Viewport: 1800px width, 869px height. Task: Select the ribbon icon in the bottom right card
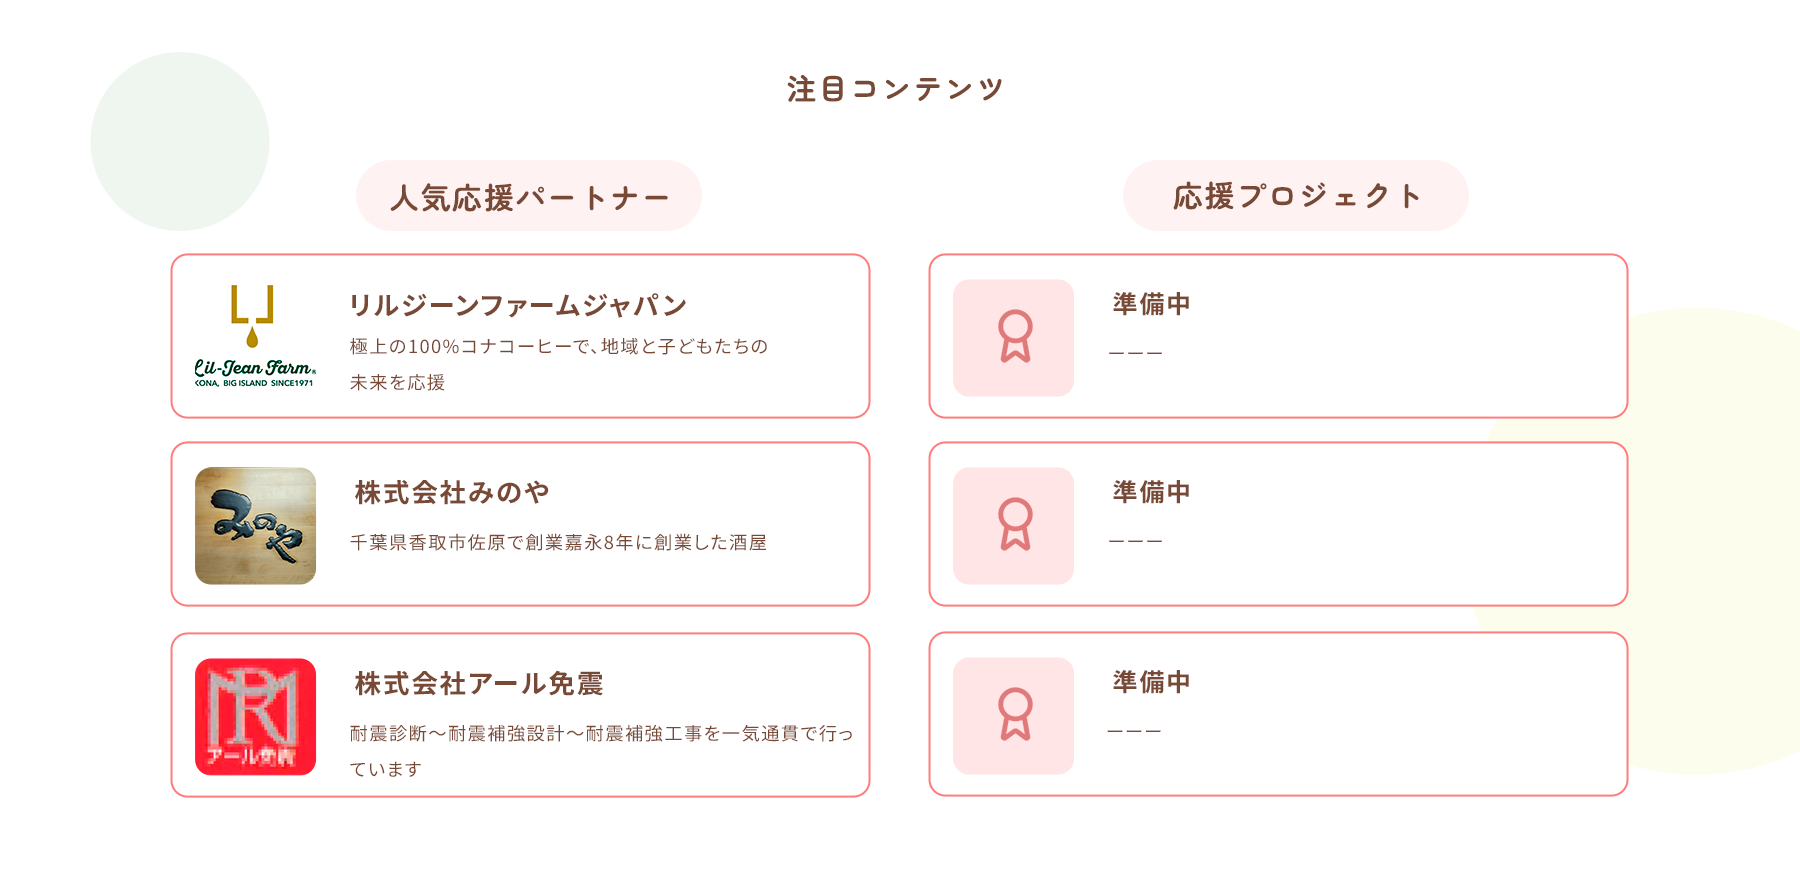[x=1013, y=714]
